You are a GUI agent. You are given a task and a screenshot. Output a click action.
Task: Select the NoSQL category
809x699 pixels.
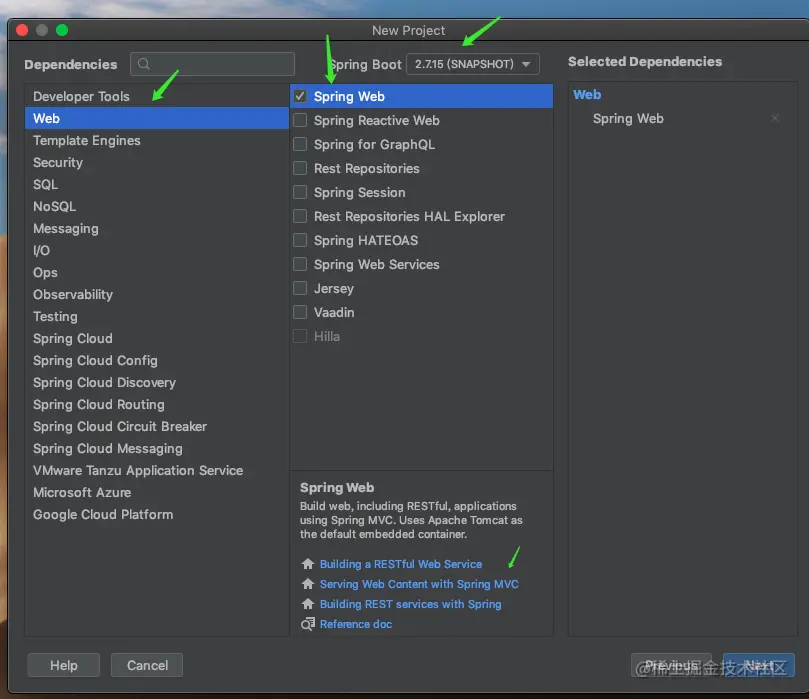click(157, 206)
